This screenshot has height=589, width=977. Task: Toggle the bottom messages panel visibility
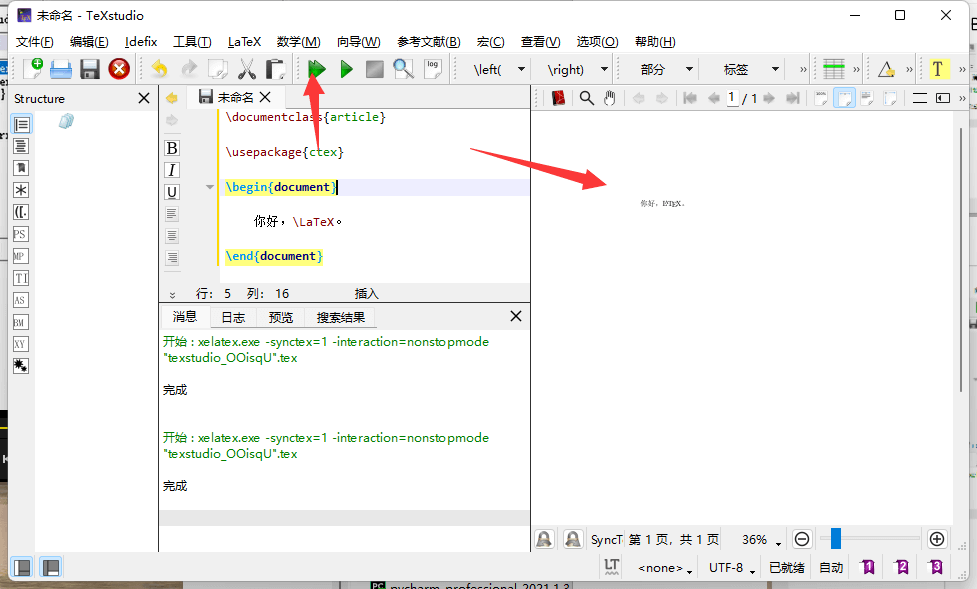click(x=50, y=567)
